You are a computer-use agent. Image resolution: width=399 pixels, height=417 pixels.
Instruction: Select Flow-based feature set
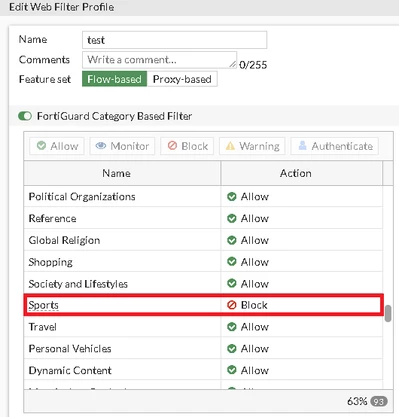pyautogui.click(x=114, y=79)
